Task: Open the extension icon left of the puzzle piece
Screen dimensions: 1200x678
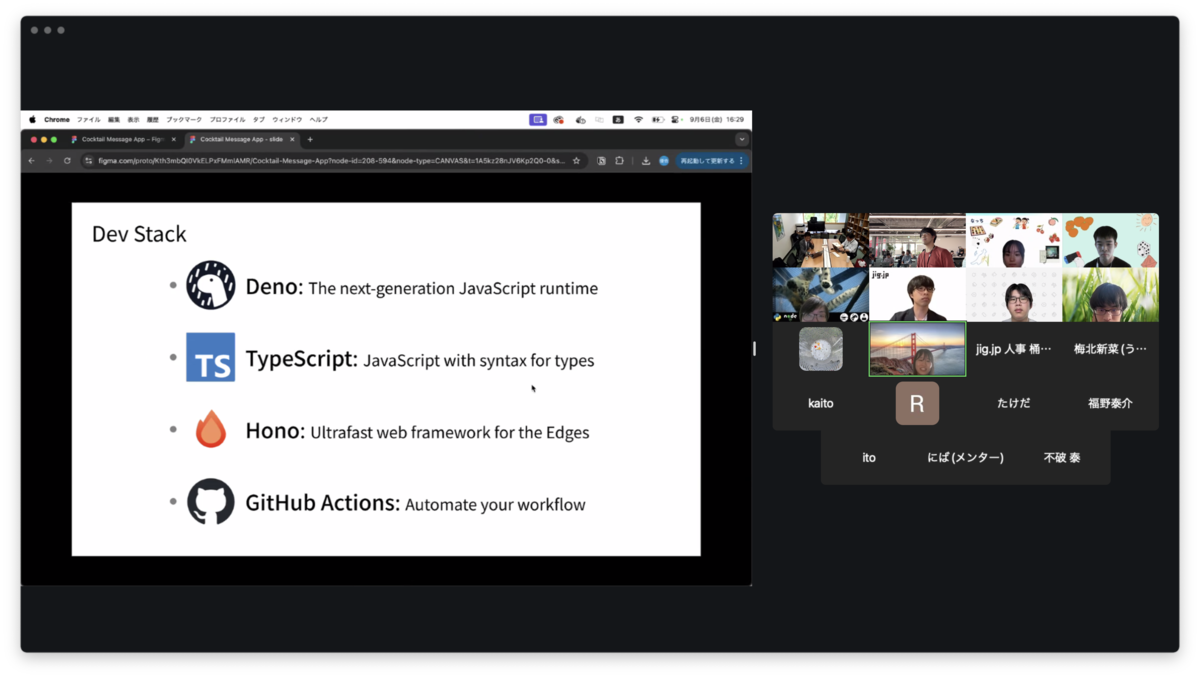Action: 602,160
